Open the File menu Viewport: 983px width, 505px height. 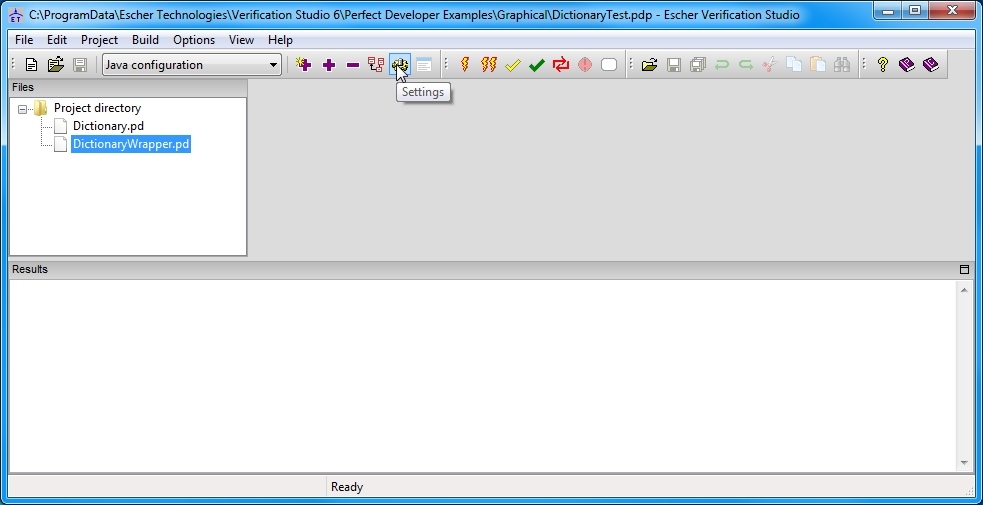tap(24, 39)
